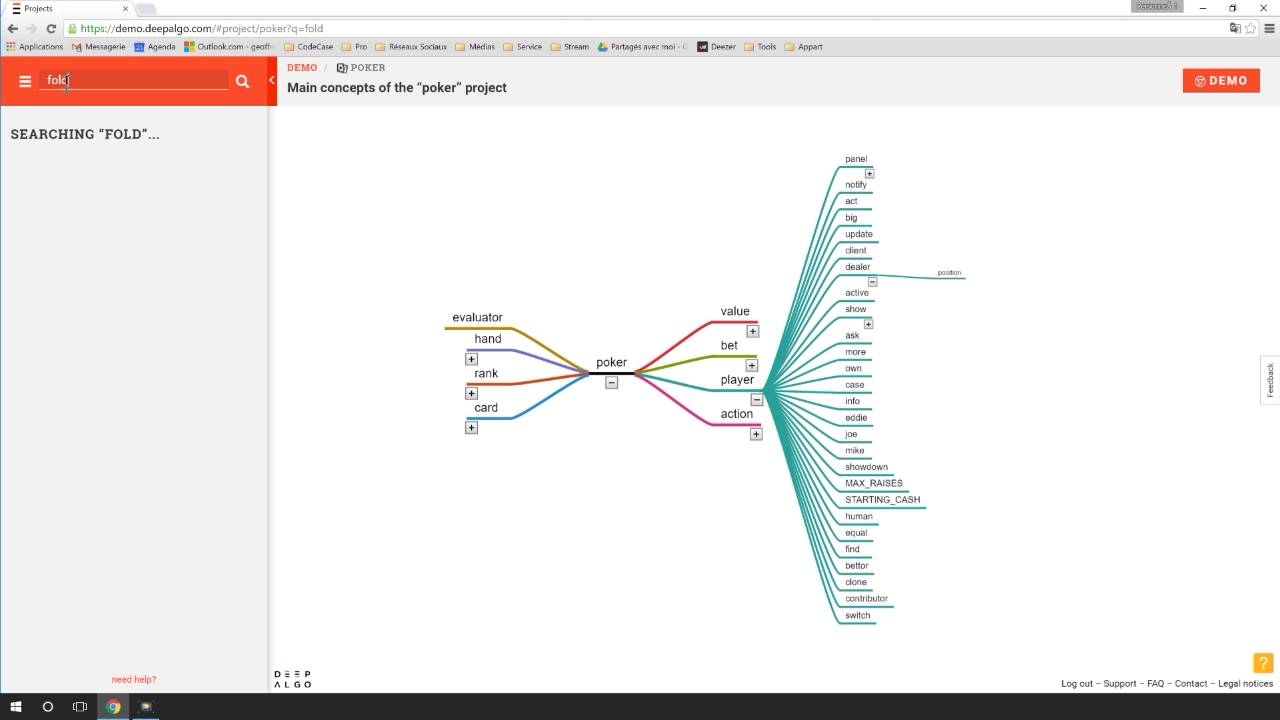The height and width of the screenshot is (720, 1280).
Task: Open the CodeCase bookmark folder
Action: [309, 46]
